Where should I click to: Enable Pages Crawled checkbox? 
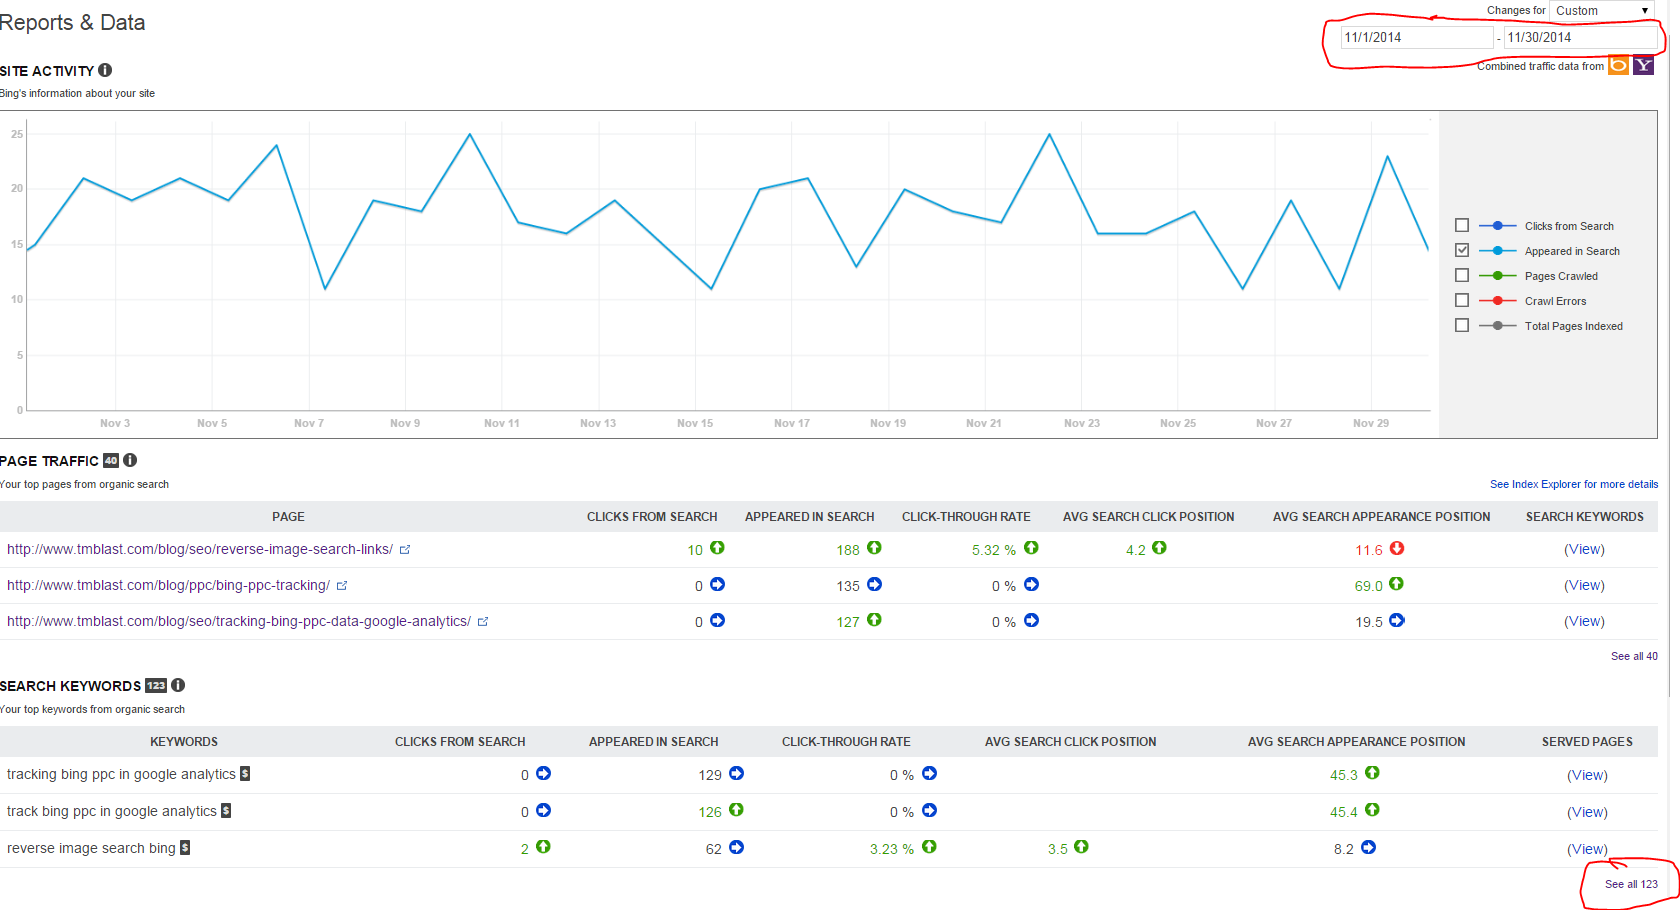coord(1462,275)
